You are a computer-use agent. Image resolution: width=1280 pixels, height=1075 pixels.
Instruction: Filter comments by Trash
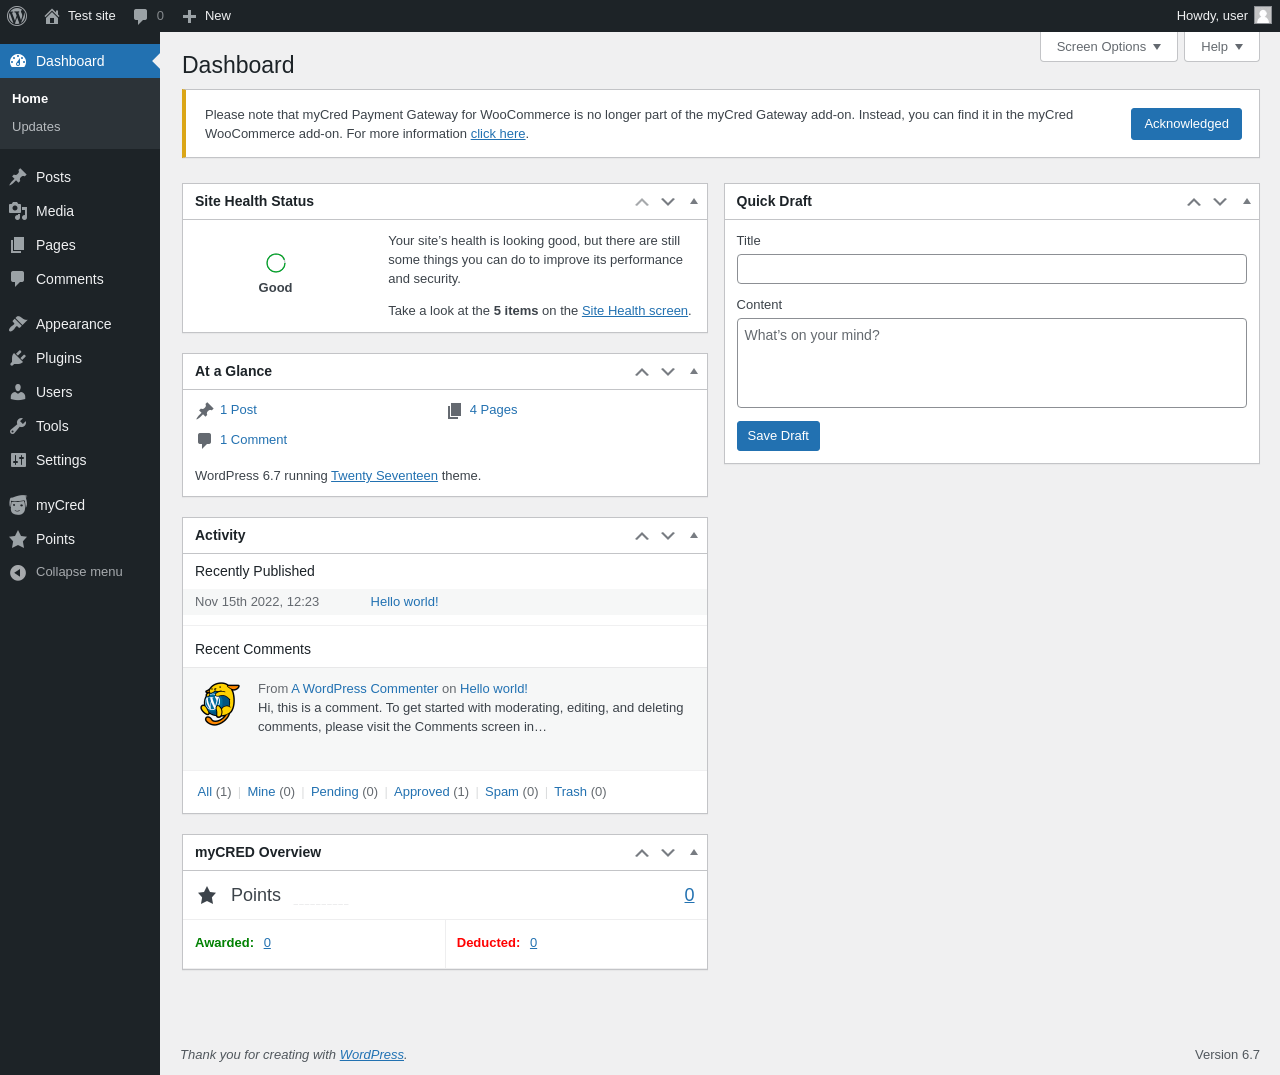[570, 792]
